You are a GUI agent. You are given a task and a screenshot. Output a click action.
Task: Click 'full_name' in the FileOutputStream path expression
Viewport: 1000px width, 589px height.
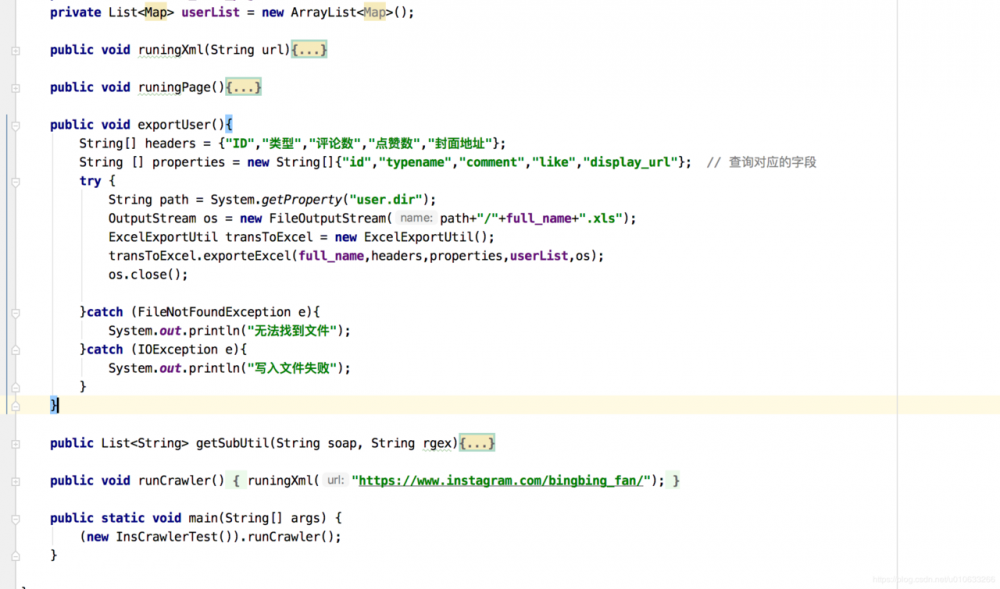click(x=538, y=218)
